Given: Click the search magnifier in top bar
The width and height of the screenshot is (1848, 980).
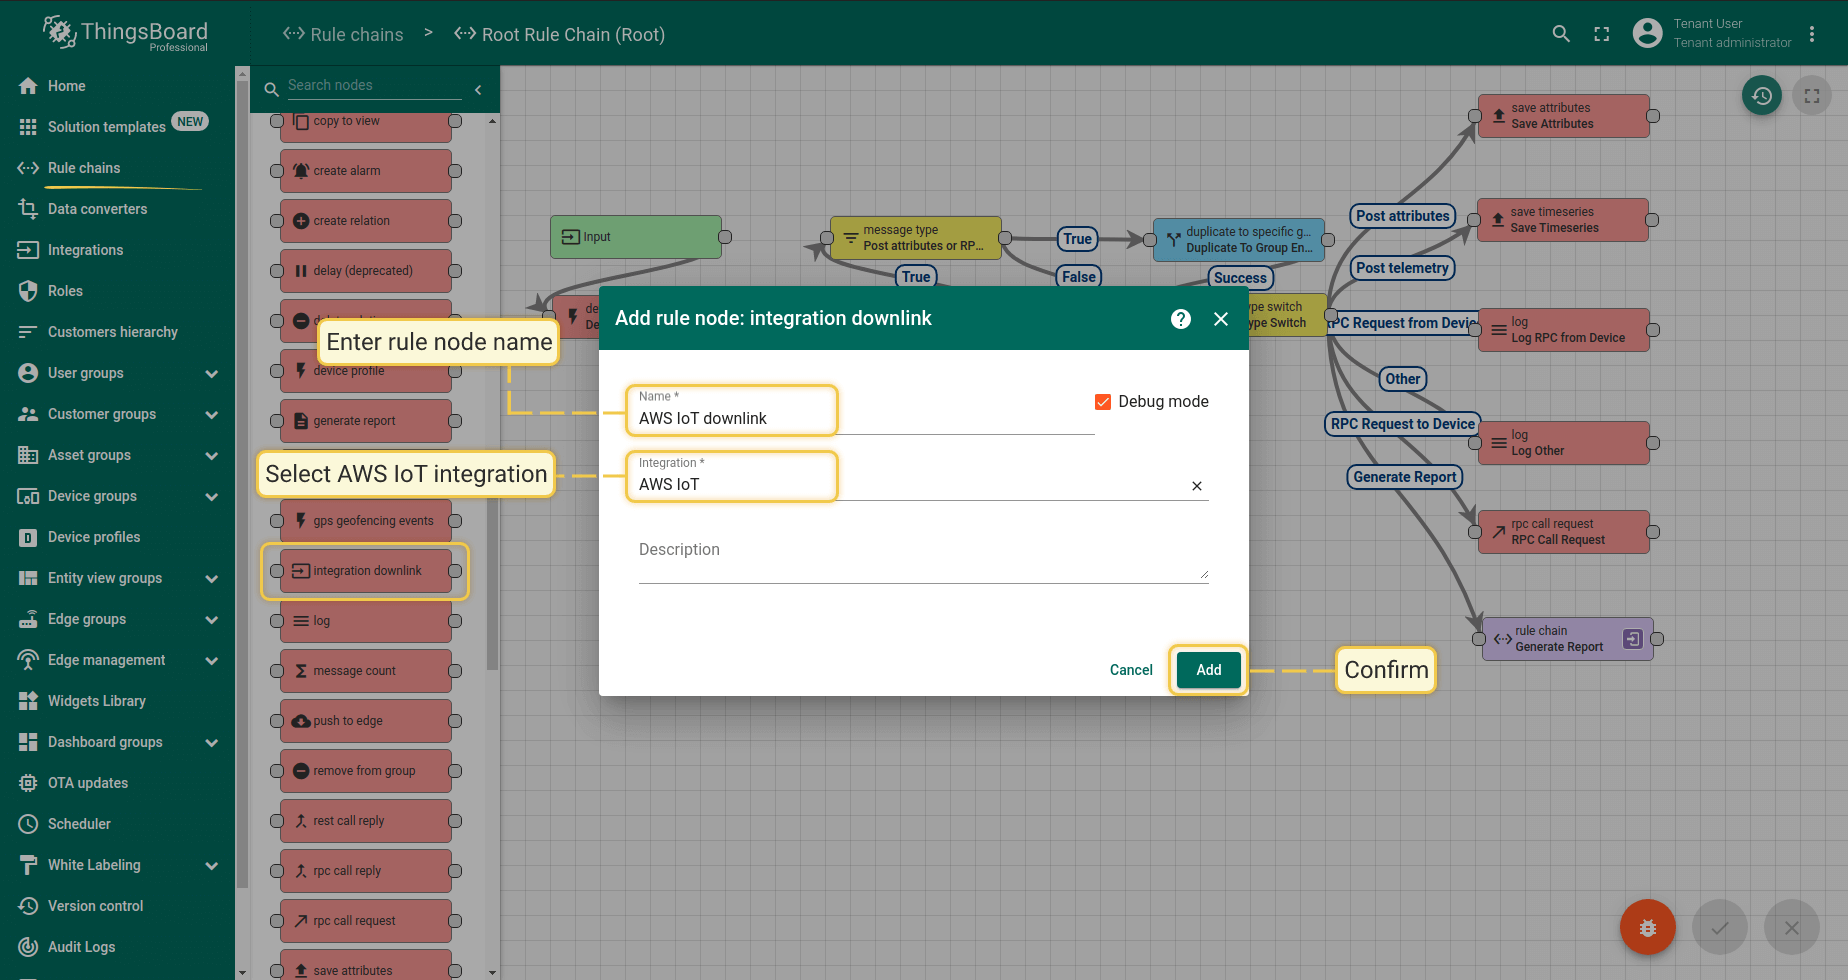Looking at the screenshot, I should click(x=1561, y=34).
